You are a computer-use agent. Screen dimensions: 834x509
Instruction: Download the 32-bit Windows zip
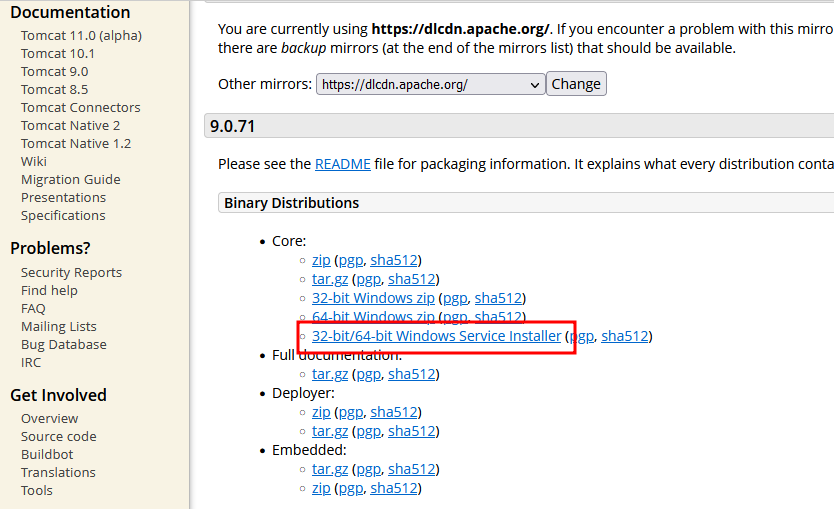pyautogui.click(x=373, y=299)
